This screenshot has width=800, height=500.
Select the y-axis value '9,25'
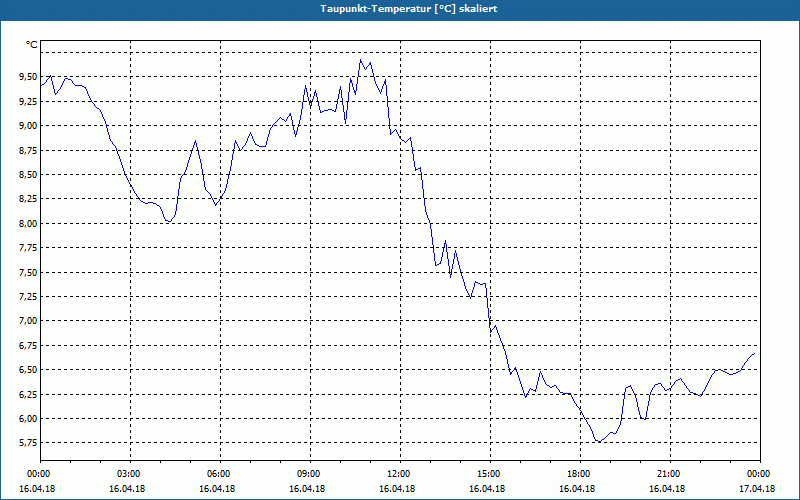click(28, 101)
